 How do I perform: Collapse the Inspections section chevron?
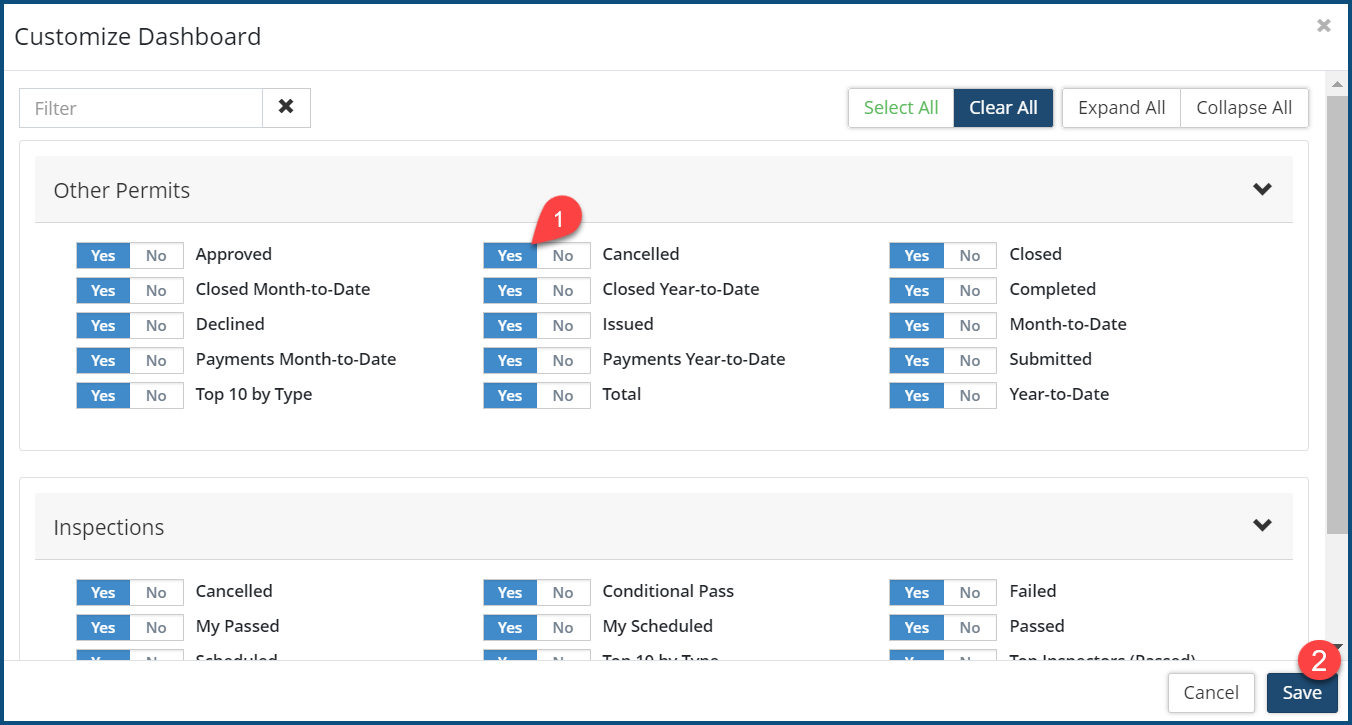[1262, 526]
